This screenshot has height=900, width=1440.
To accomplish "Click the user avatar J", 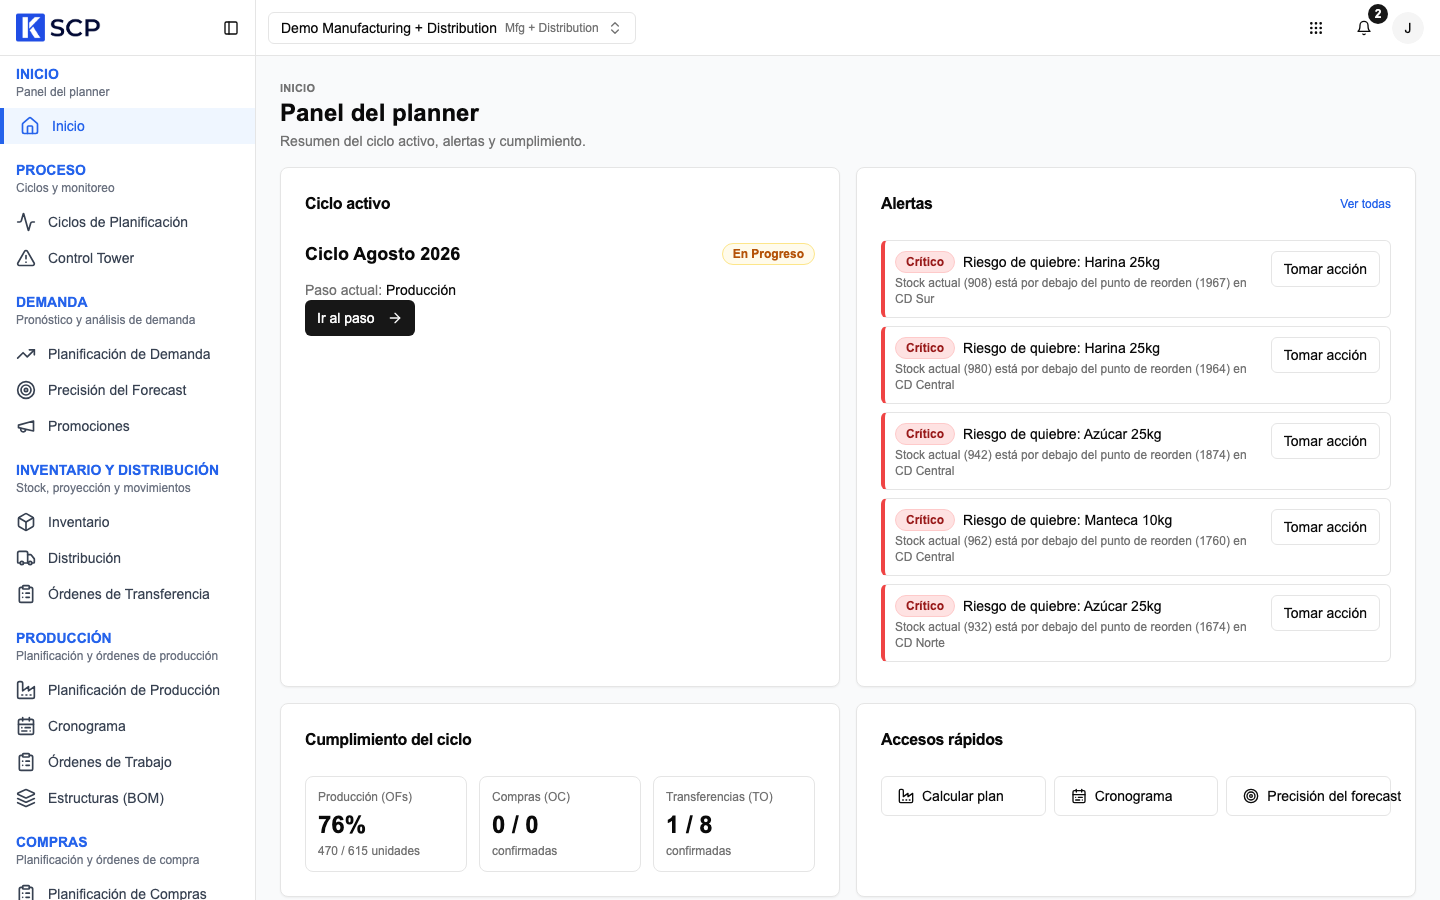I will click(x=1408, y=28).
